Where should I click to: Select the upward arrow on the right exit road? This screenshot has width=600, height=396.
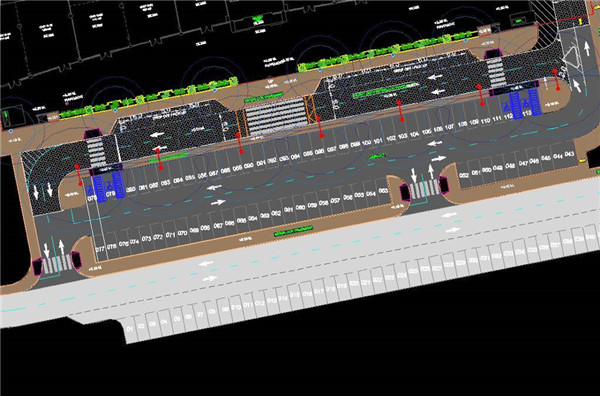pyautogui.click(x=587, y=49)
